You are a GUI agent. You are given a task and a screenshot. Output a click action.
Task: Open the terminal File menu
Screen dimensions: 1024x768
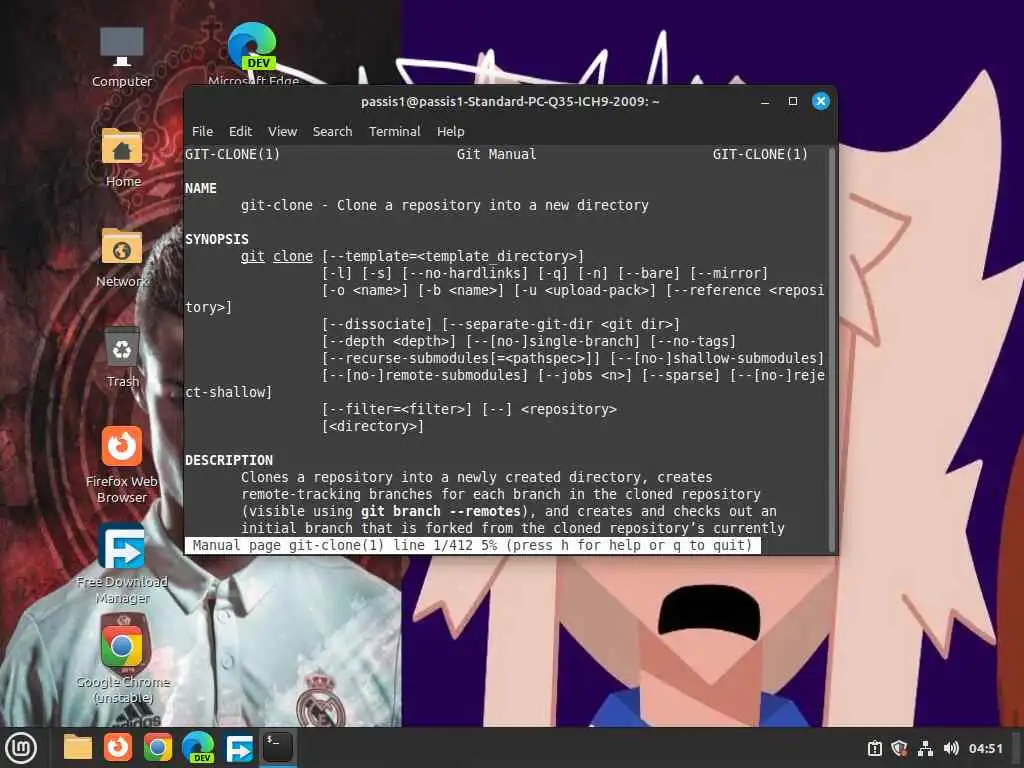coord(202,131)
